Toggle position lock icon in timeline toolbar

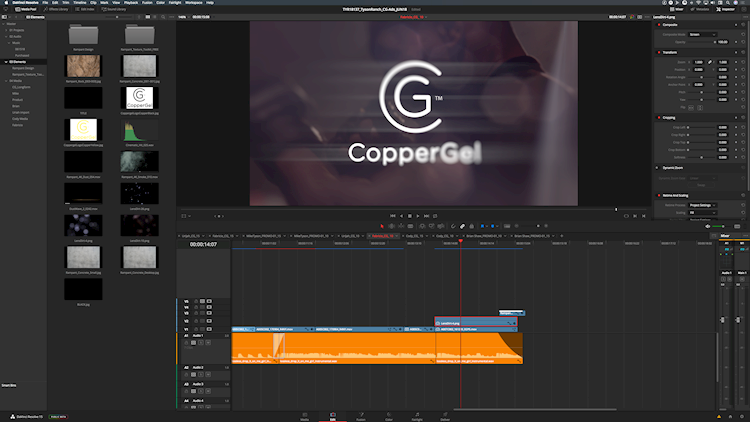pos(472,226)
